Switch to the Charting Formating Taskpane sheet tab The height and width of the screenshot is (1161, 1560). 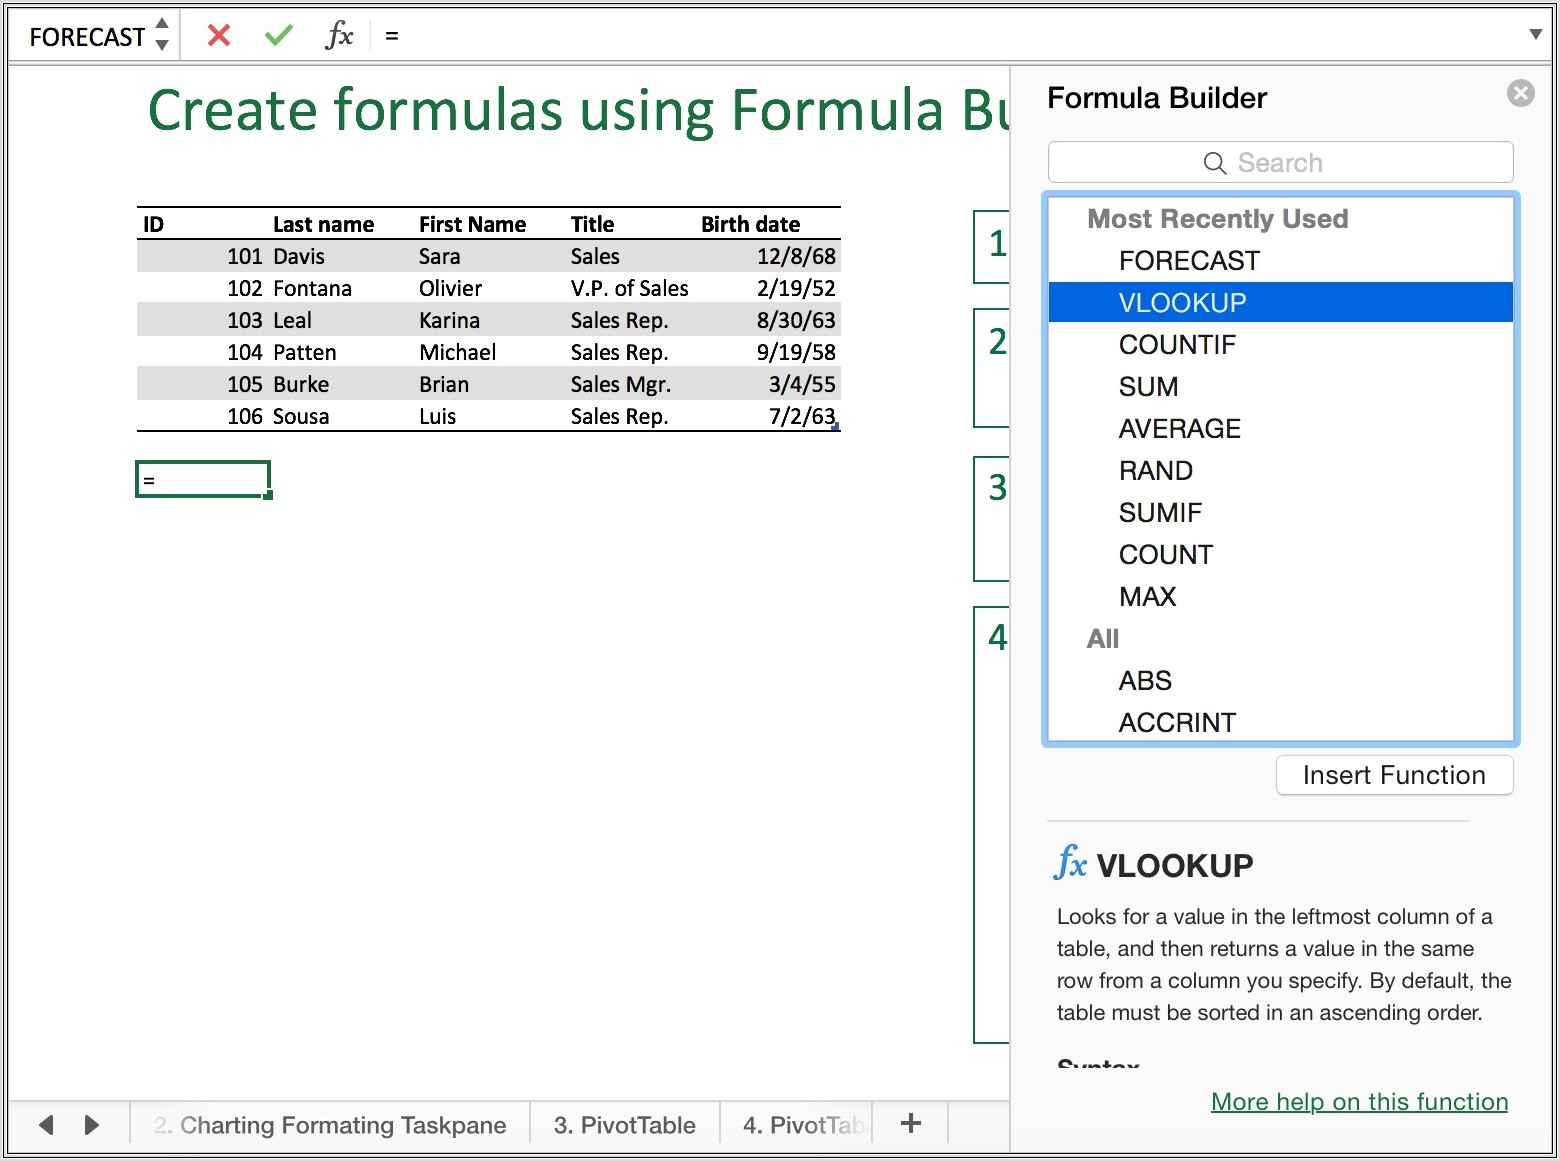[x=330, y=1125]
